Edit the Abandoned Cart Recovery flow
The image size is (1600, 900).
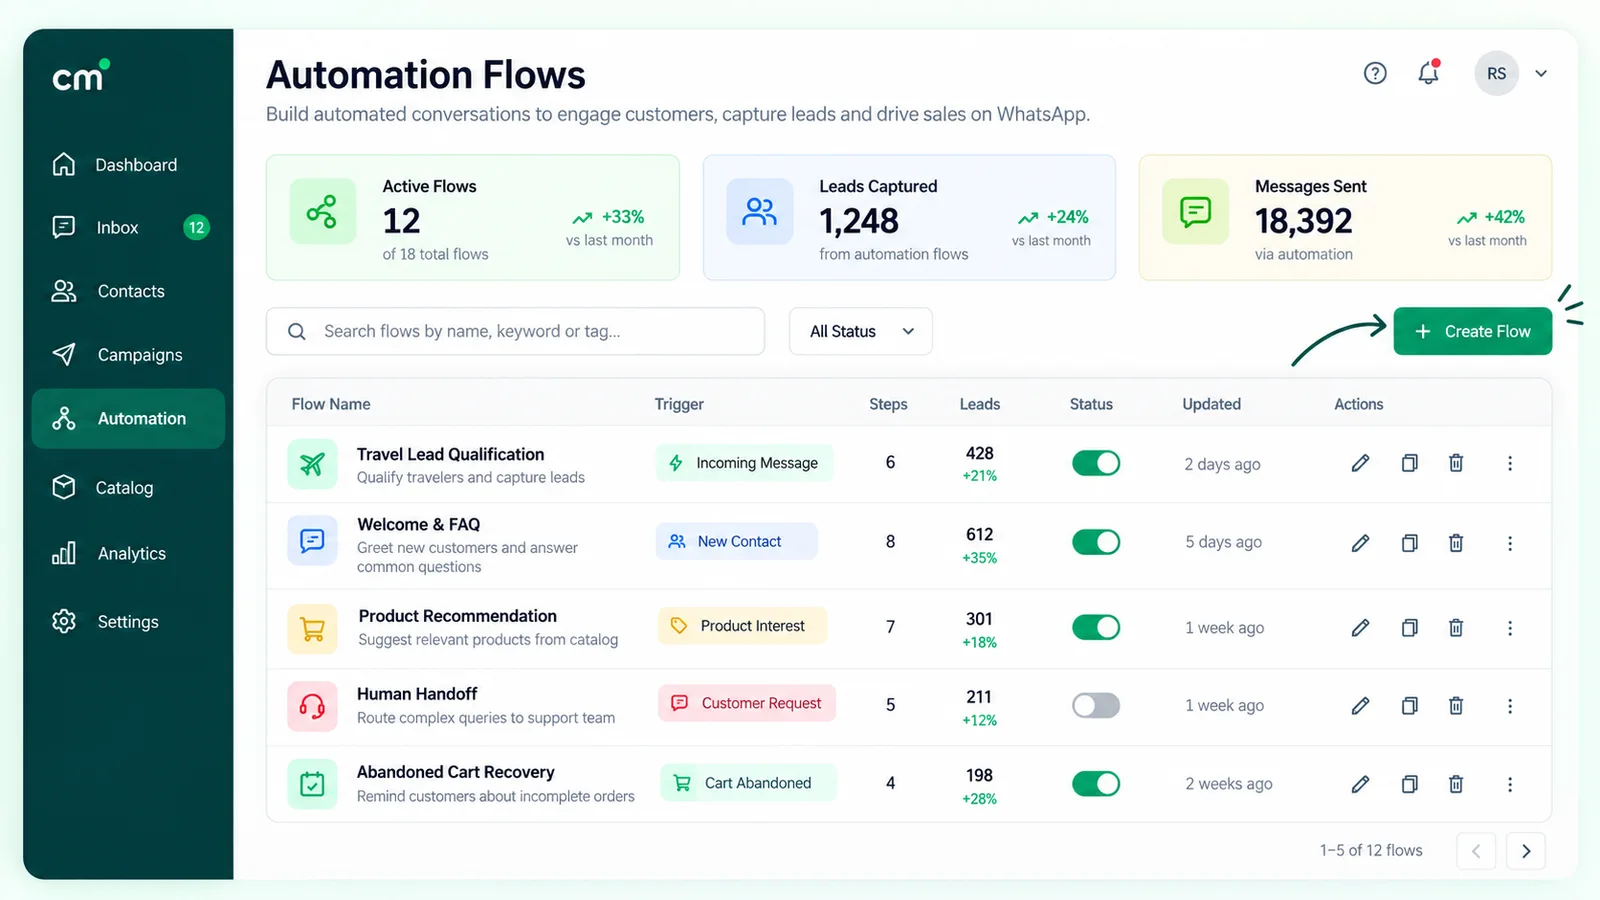tap(1360, 784)
